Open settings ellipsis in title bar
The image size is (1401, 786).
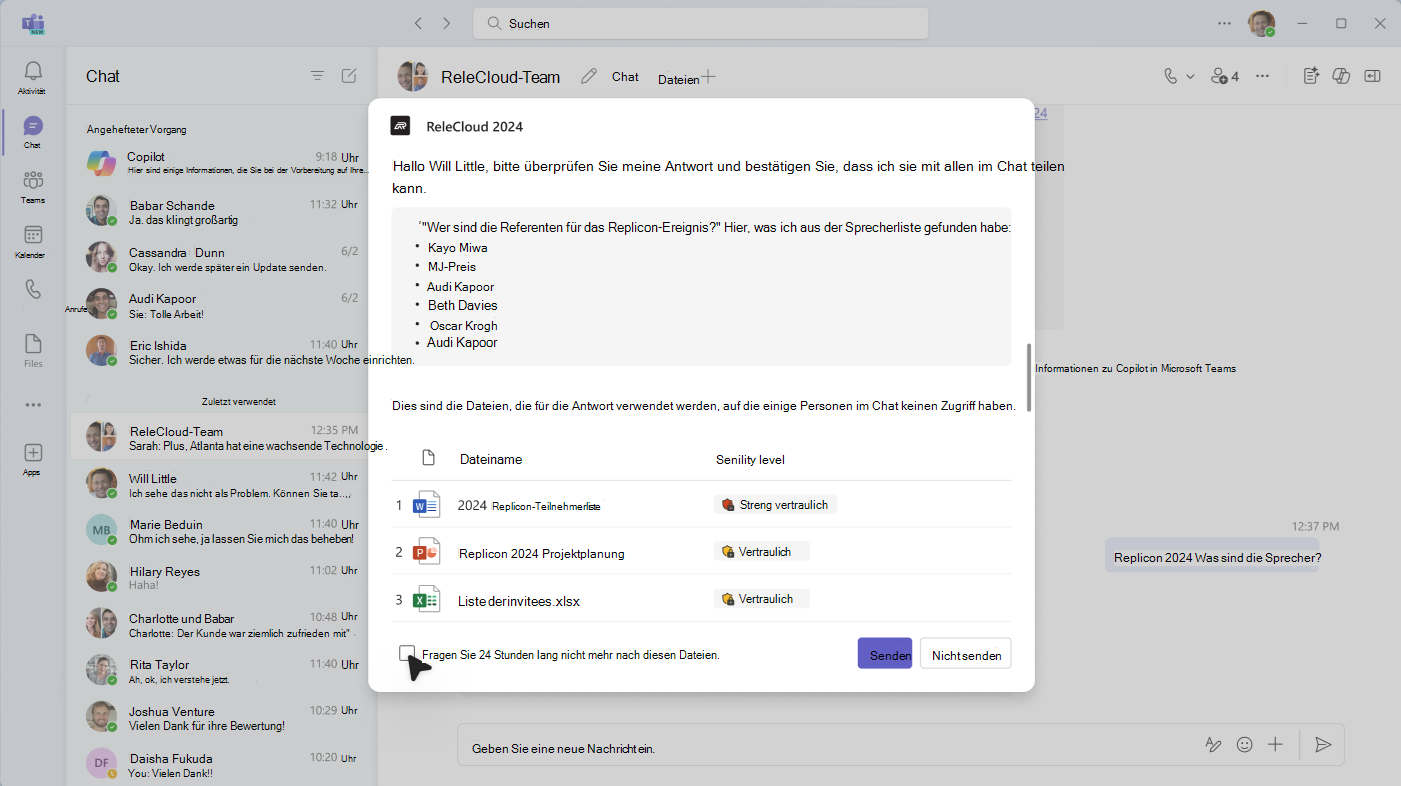1224,23
